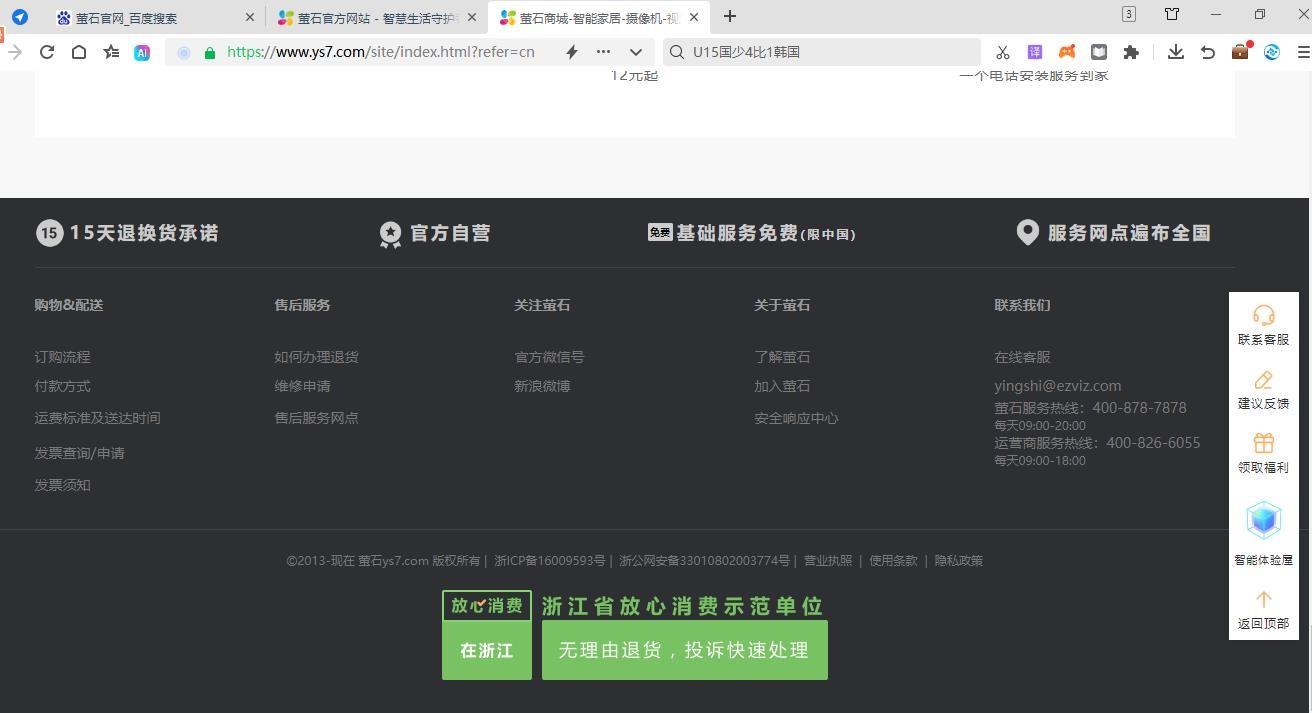Click the lightning speed mode icon
Viewport: 1312px width, 713px height.
(572, 52)
